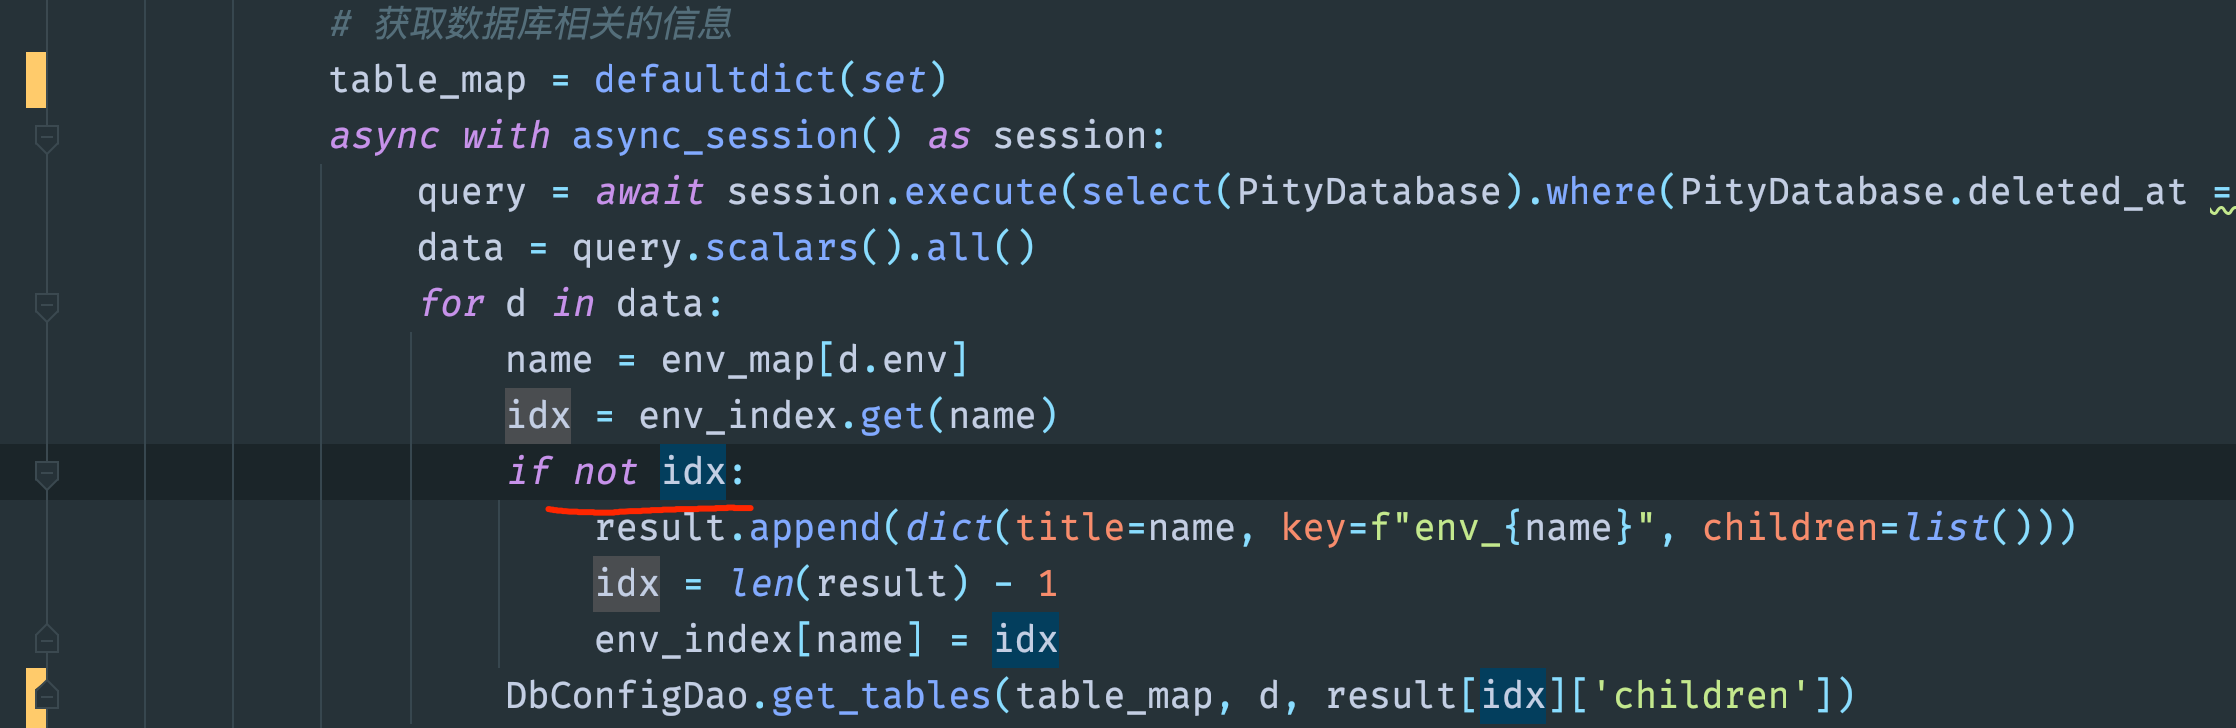Screen dimensions: 2236x728
Task: Click the PityDatabase class inside select
Action: point(1369,191)
